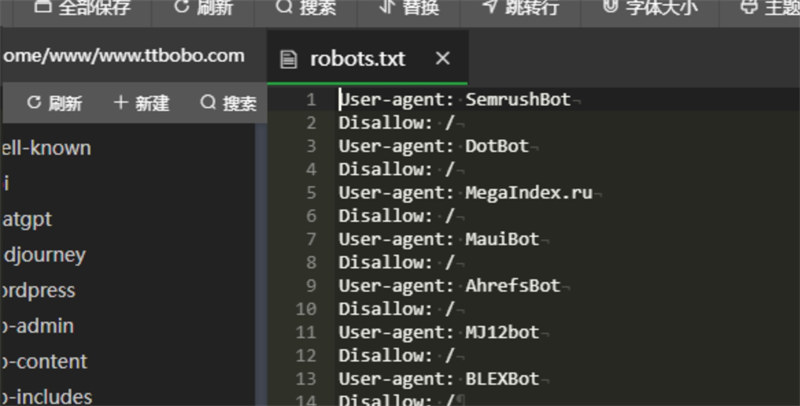Refresh the file tree with 刷新
The image size is (800, 406).
(x=54, y=103)
